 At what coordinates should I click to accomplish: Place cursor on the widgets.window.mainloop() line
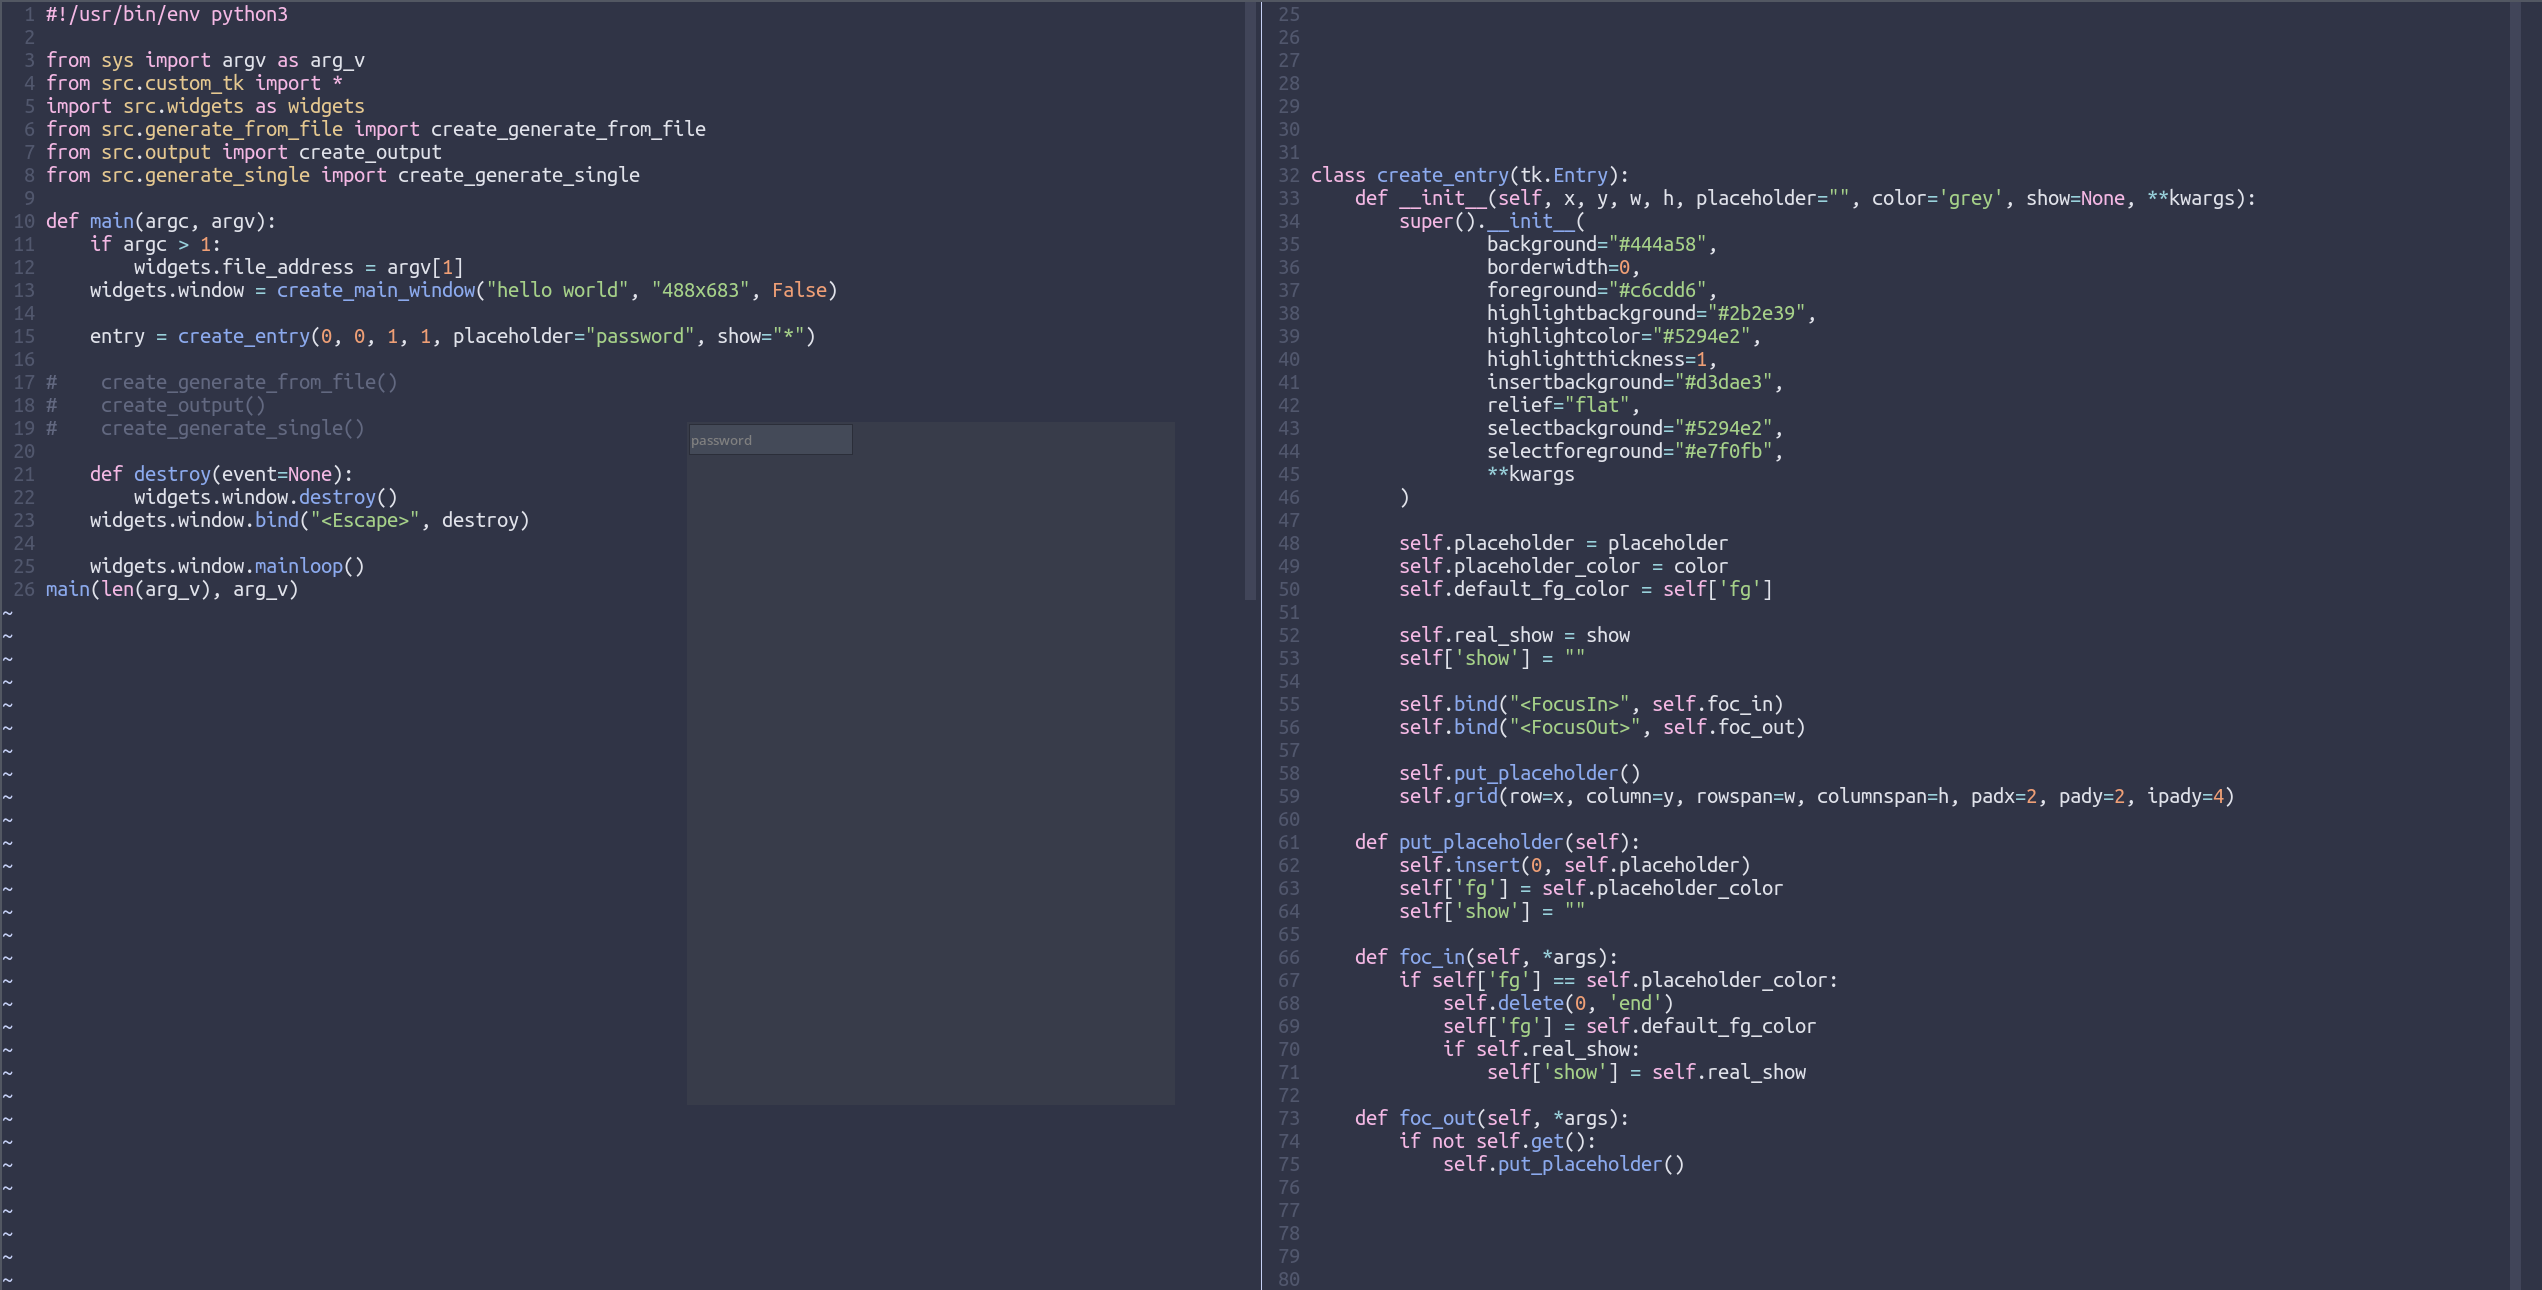pyautogui.click(x=227, y=566)
